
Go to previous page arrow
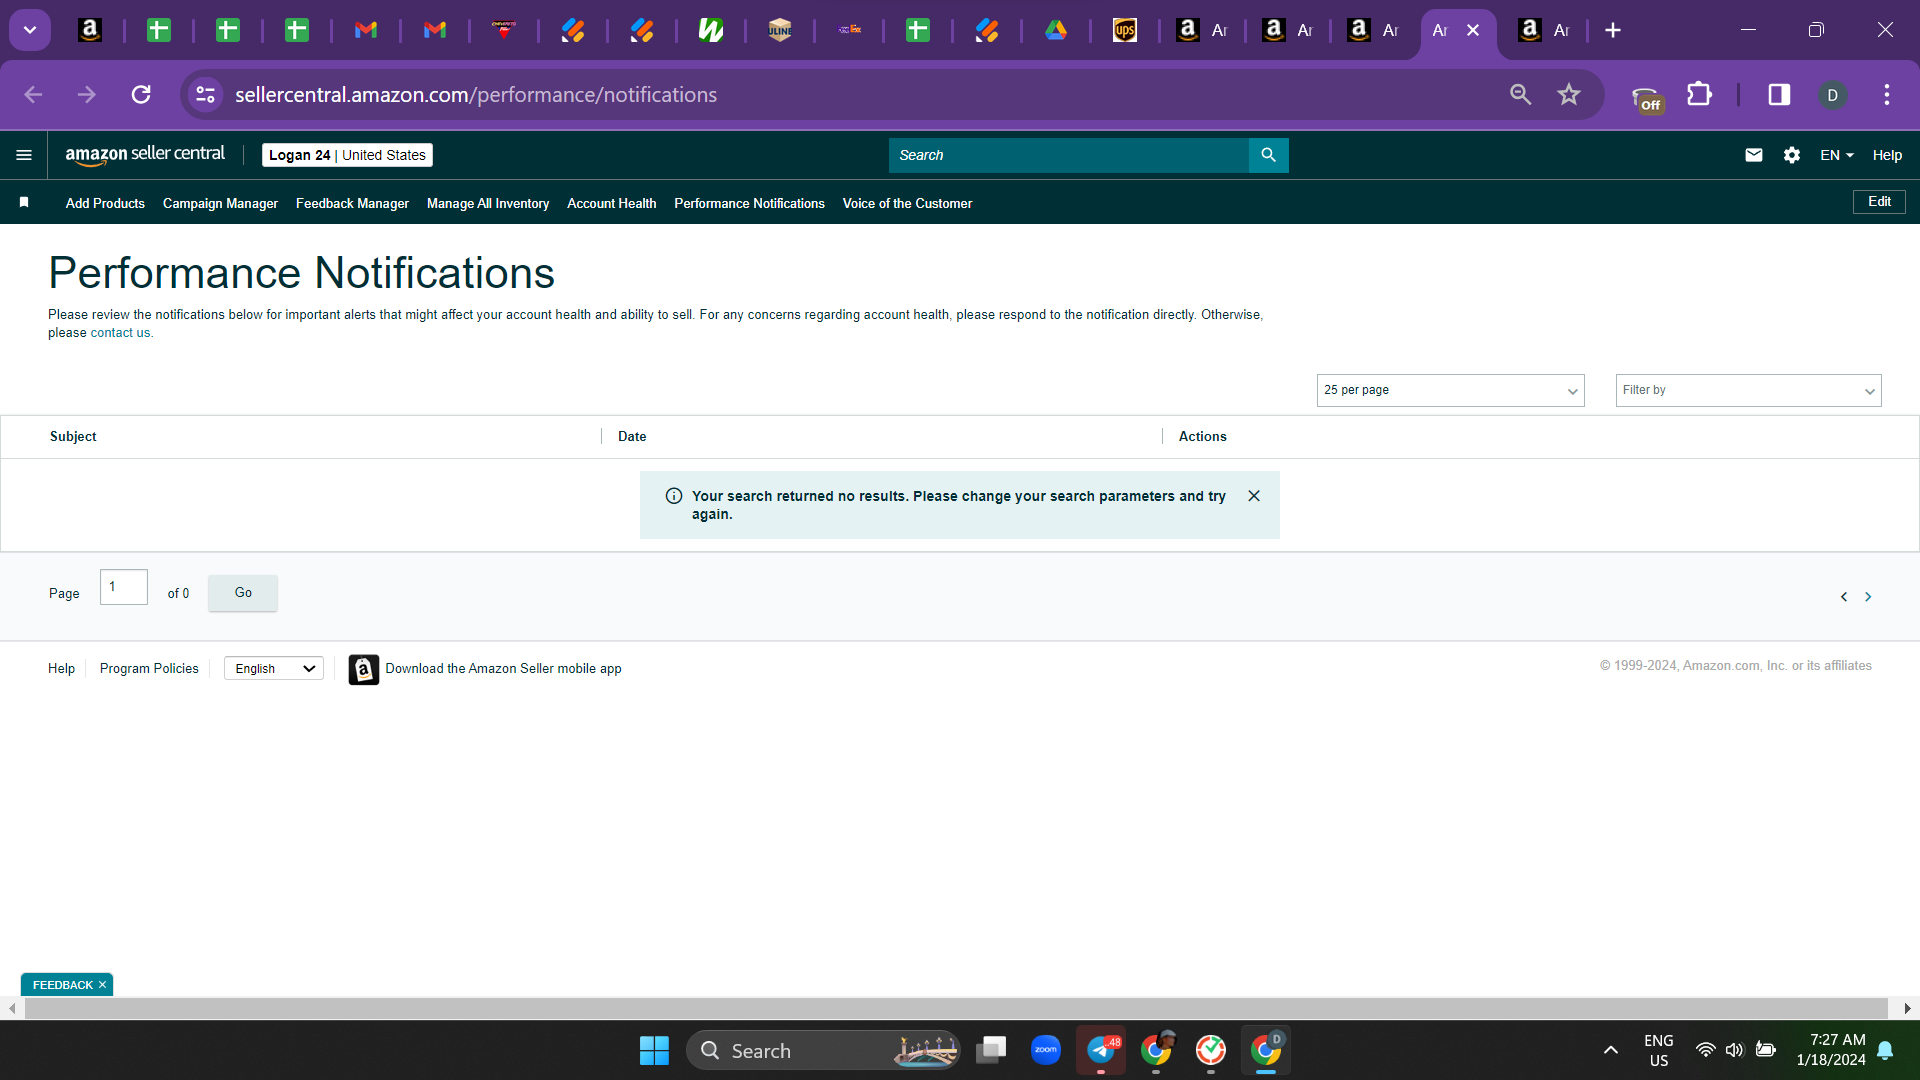tap(1843, 597)
